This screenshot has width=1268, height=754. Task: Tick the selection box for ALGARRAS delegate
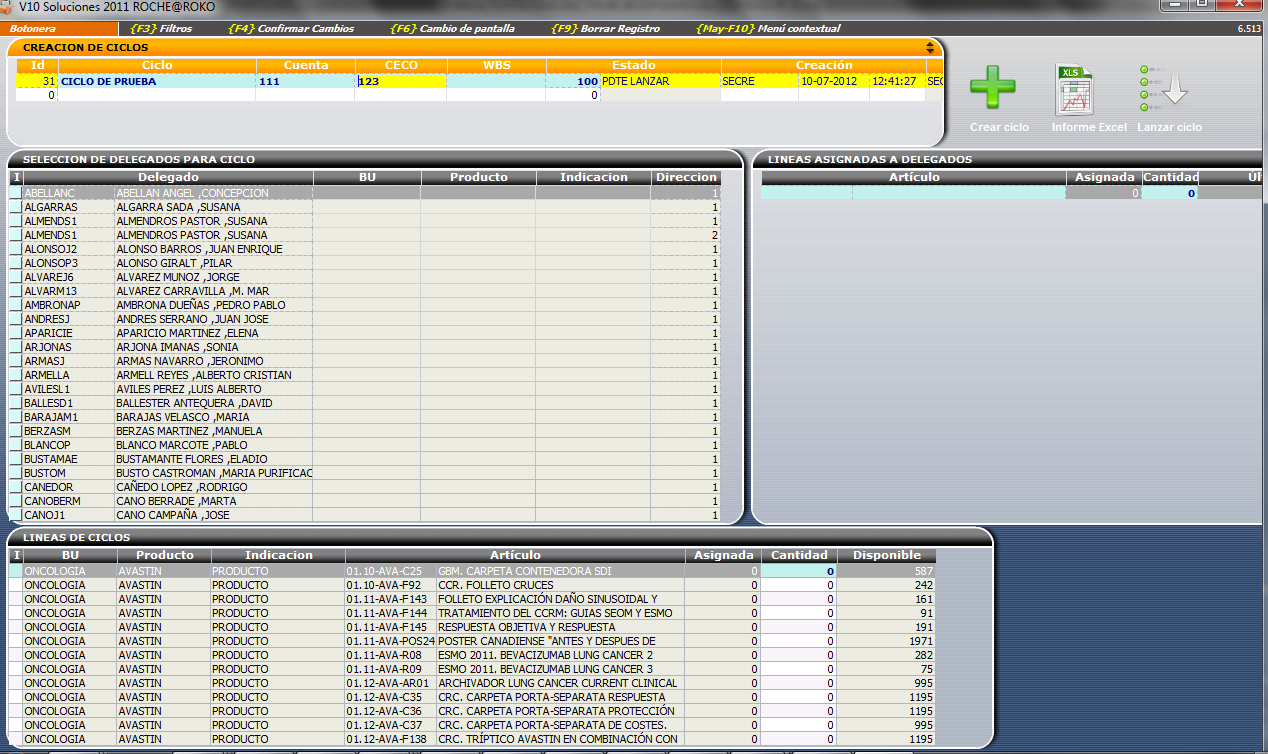(15, 207)
